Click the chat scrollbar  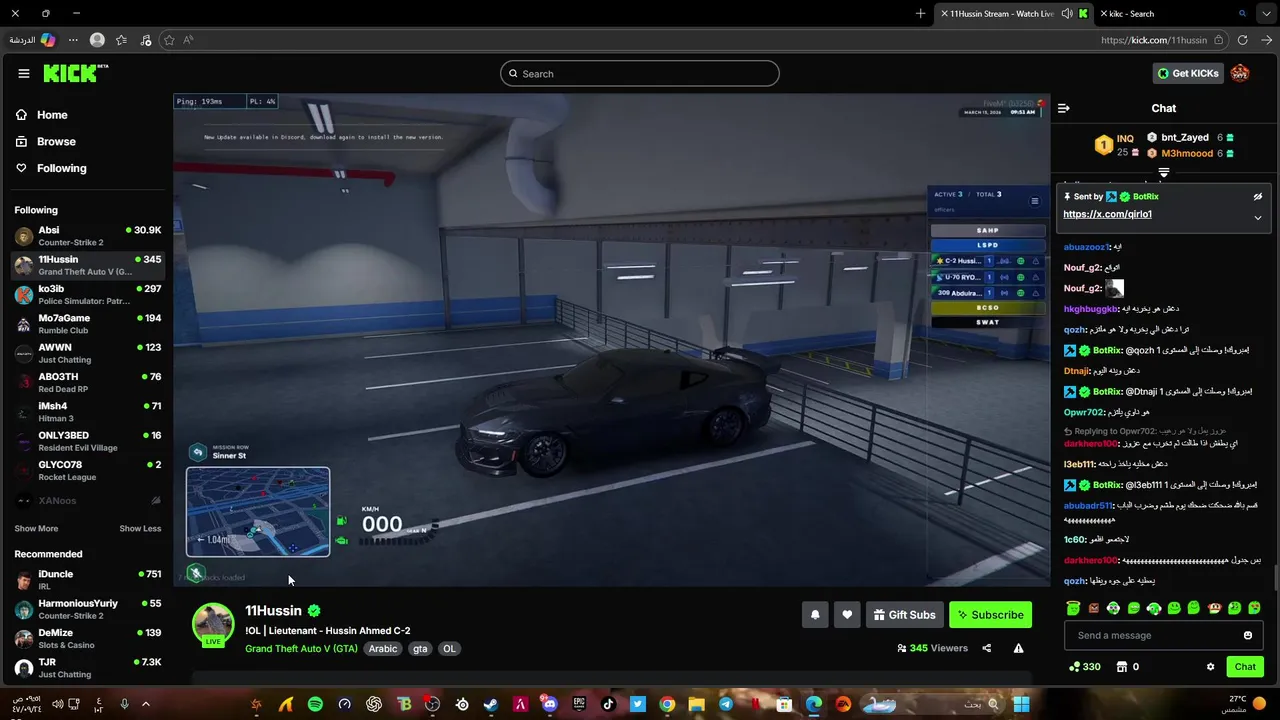[x=1275, y=577]
